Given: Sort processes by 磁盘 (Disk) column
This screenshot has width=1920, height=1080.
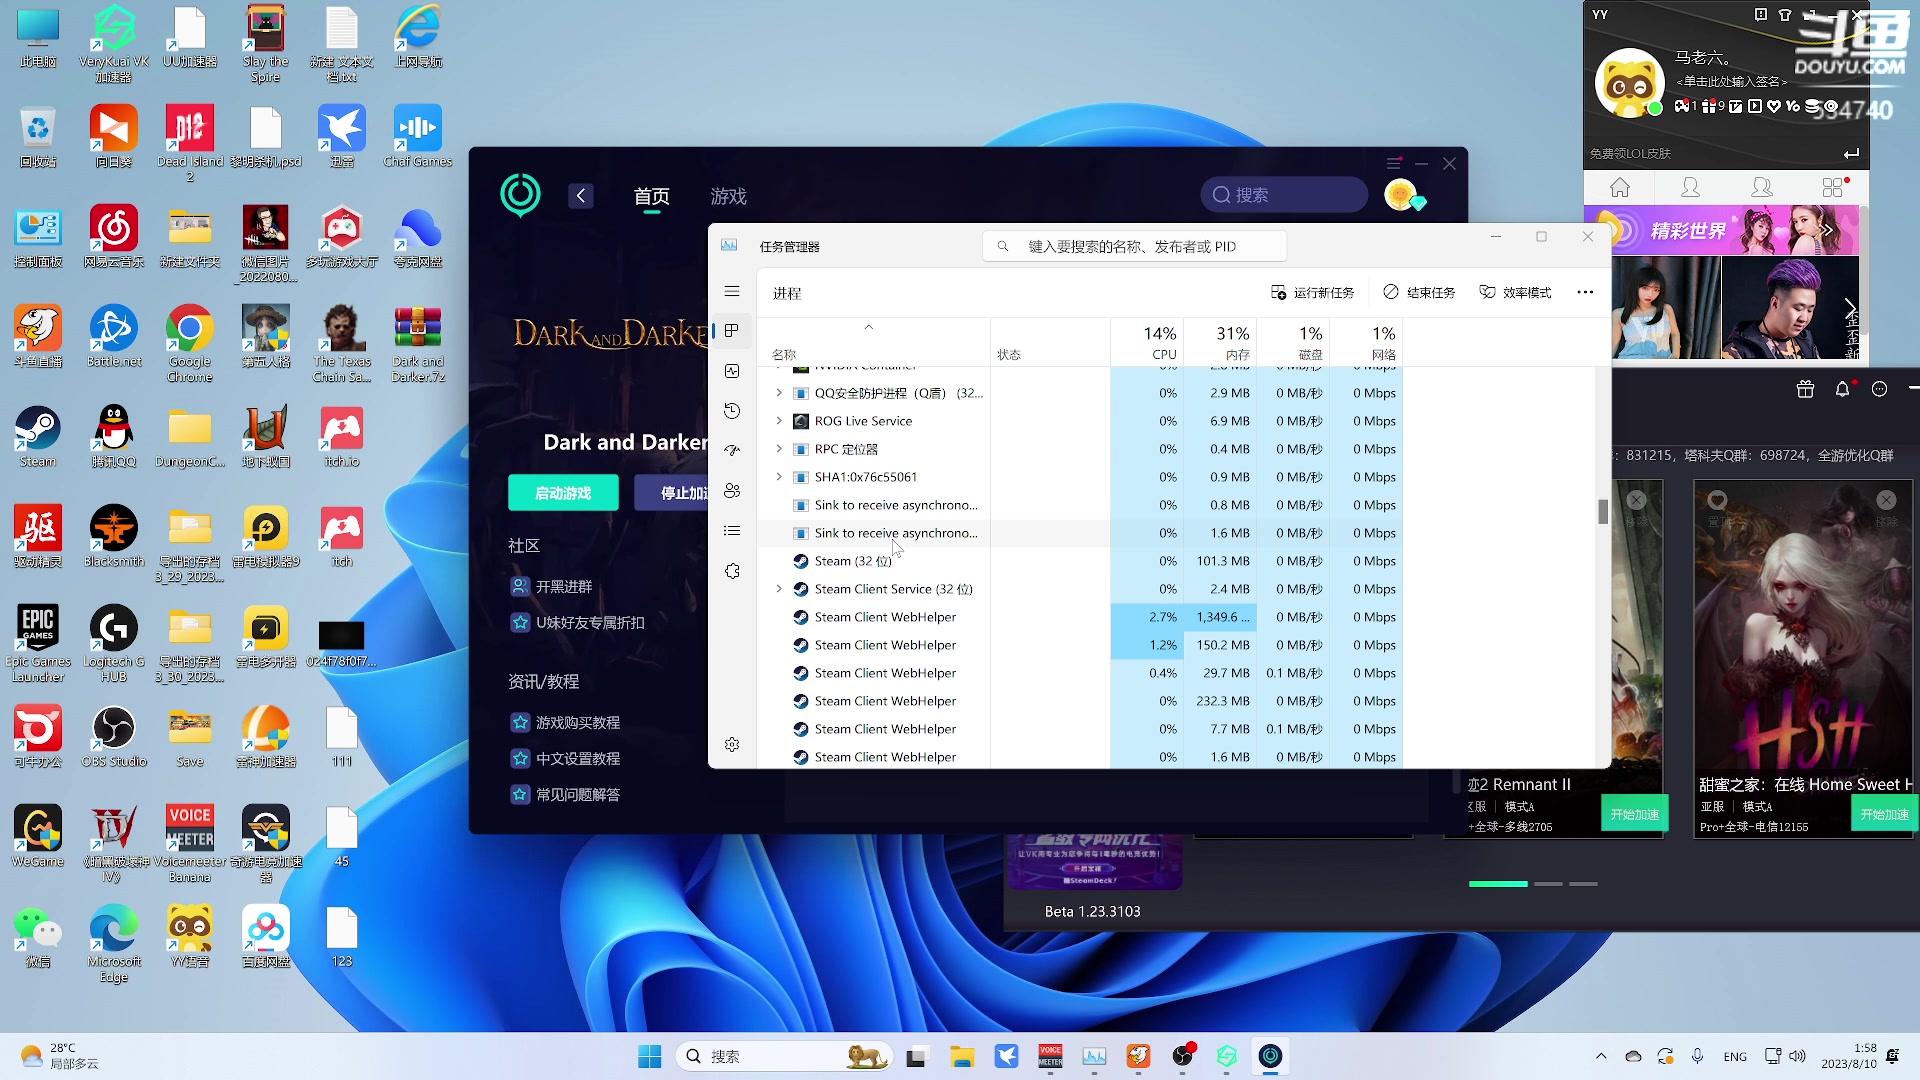Looking at the screenshot, I should click(1294, 342).
